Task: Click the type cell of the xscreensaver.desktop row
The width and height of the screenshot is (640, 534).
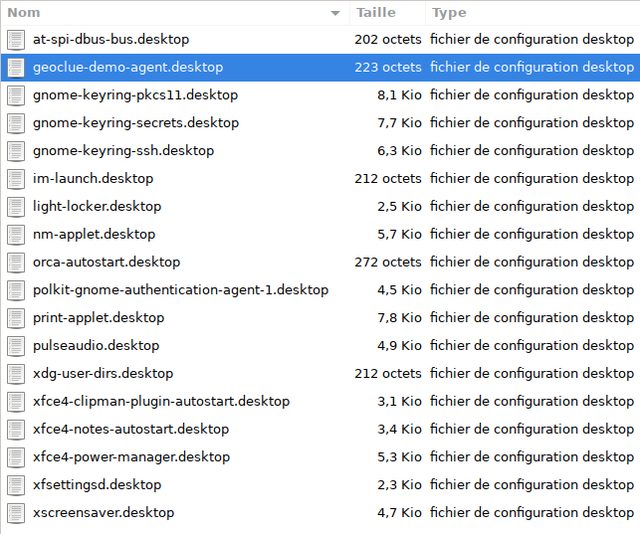Action: (x=532, y=512)
